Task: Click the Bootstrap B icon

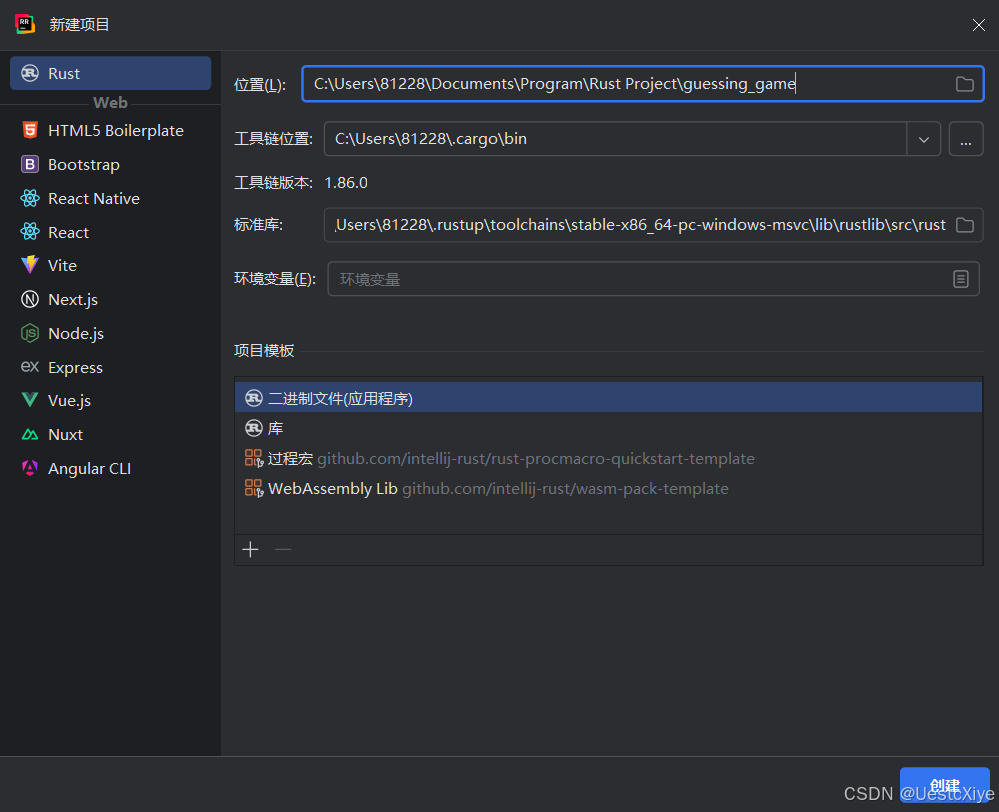Action: coord(30,164)
